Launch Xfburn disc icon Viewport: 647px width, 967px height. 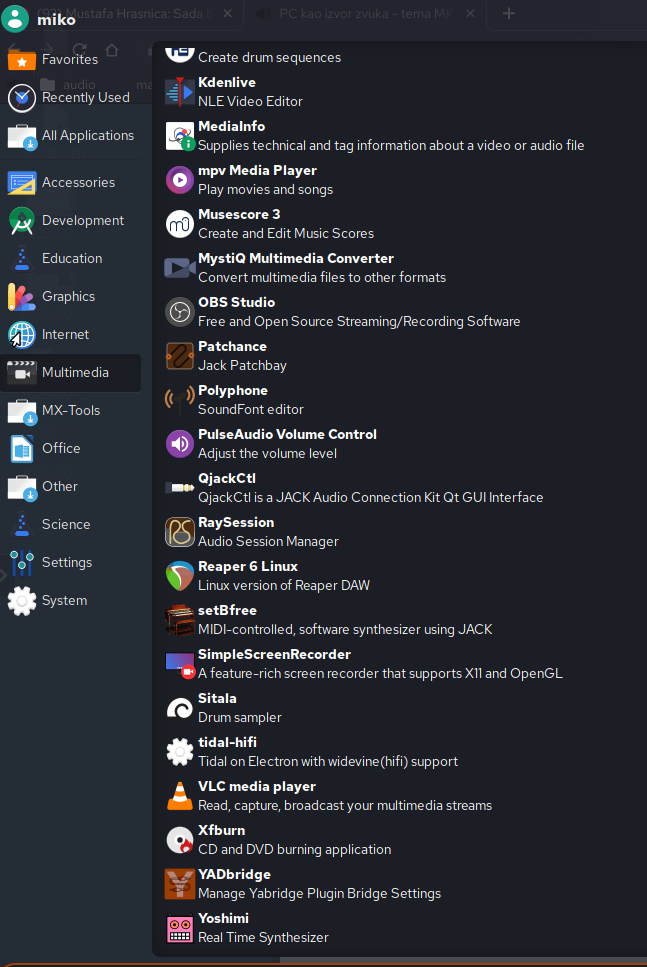tap(179, 840)
